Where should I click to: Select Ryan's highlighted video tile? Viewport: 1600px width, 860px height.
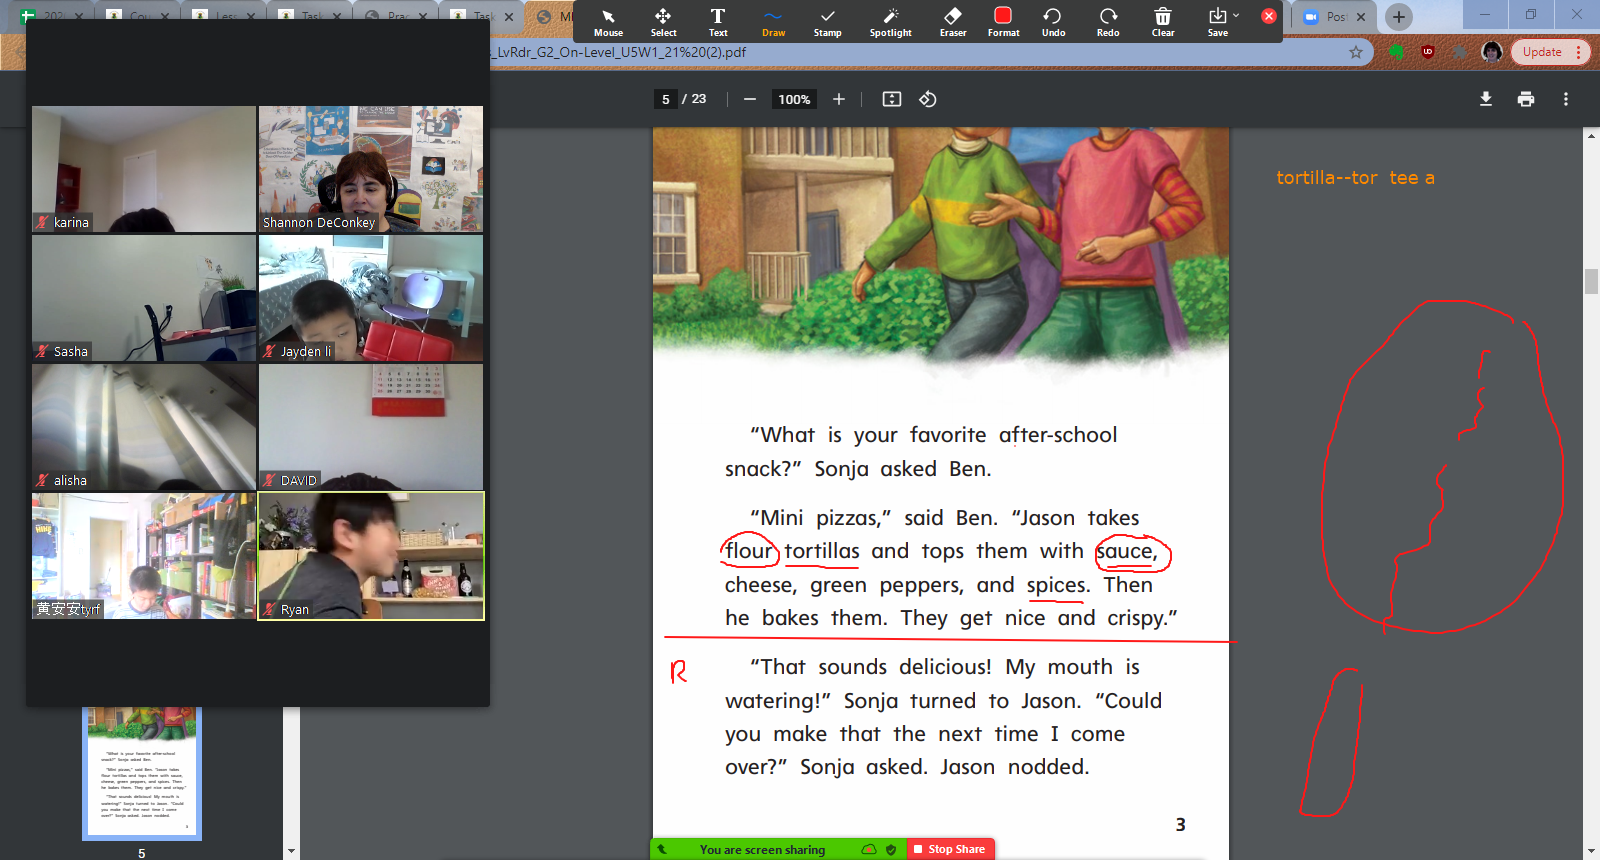click(x=371, y=556)
